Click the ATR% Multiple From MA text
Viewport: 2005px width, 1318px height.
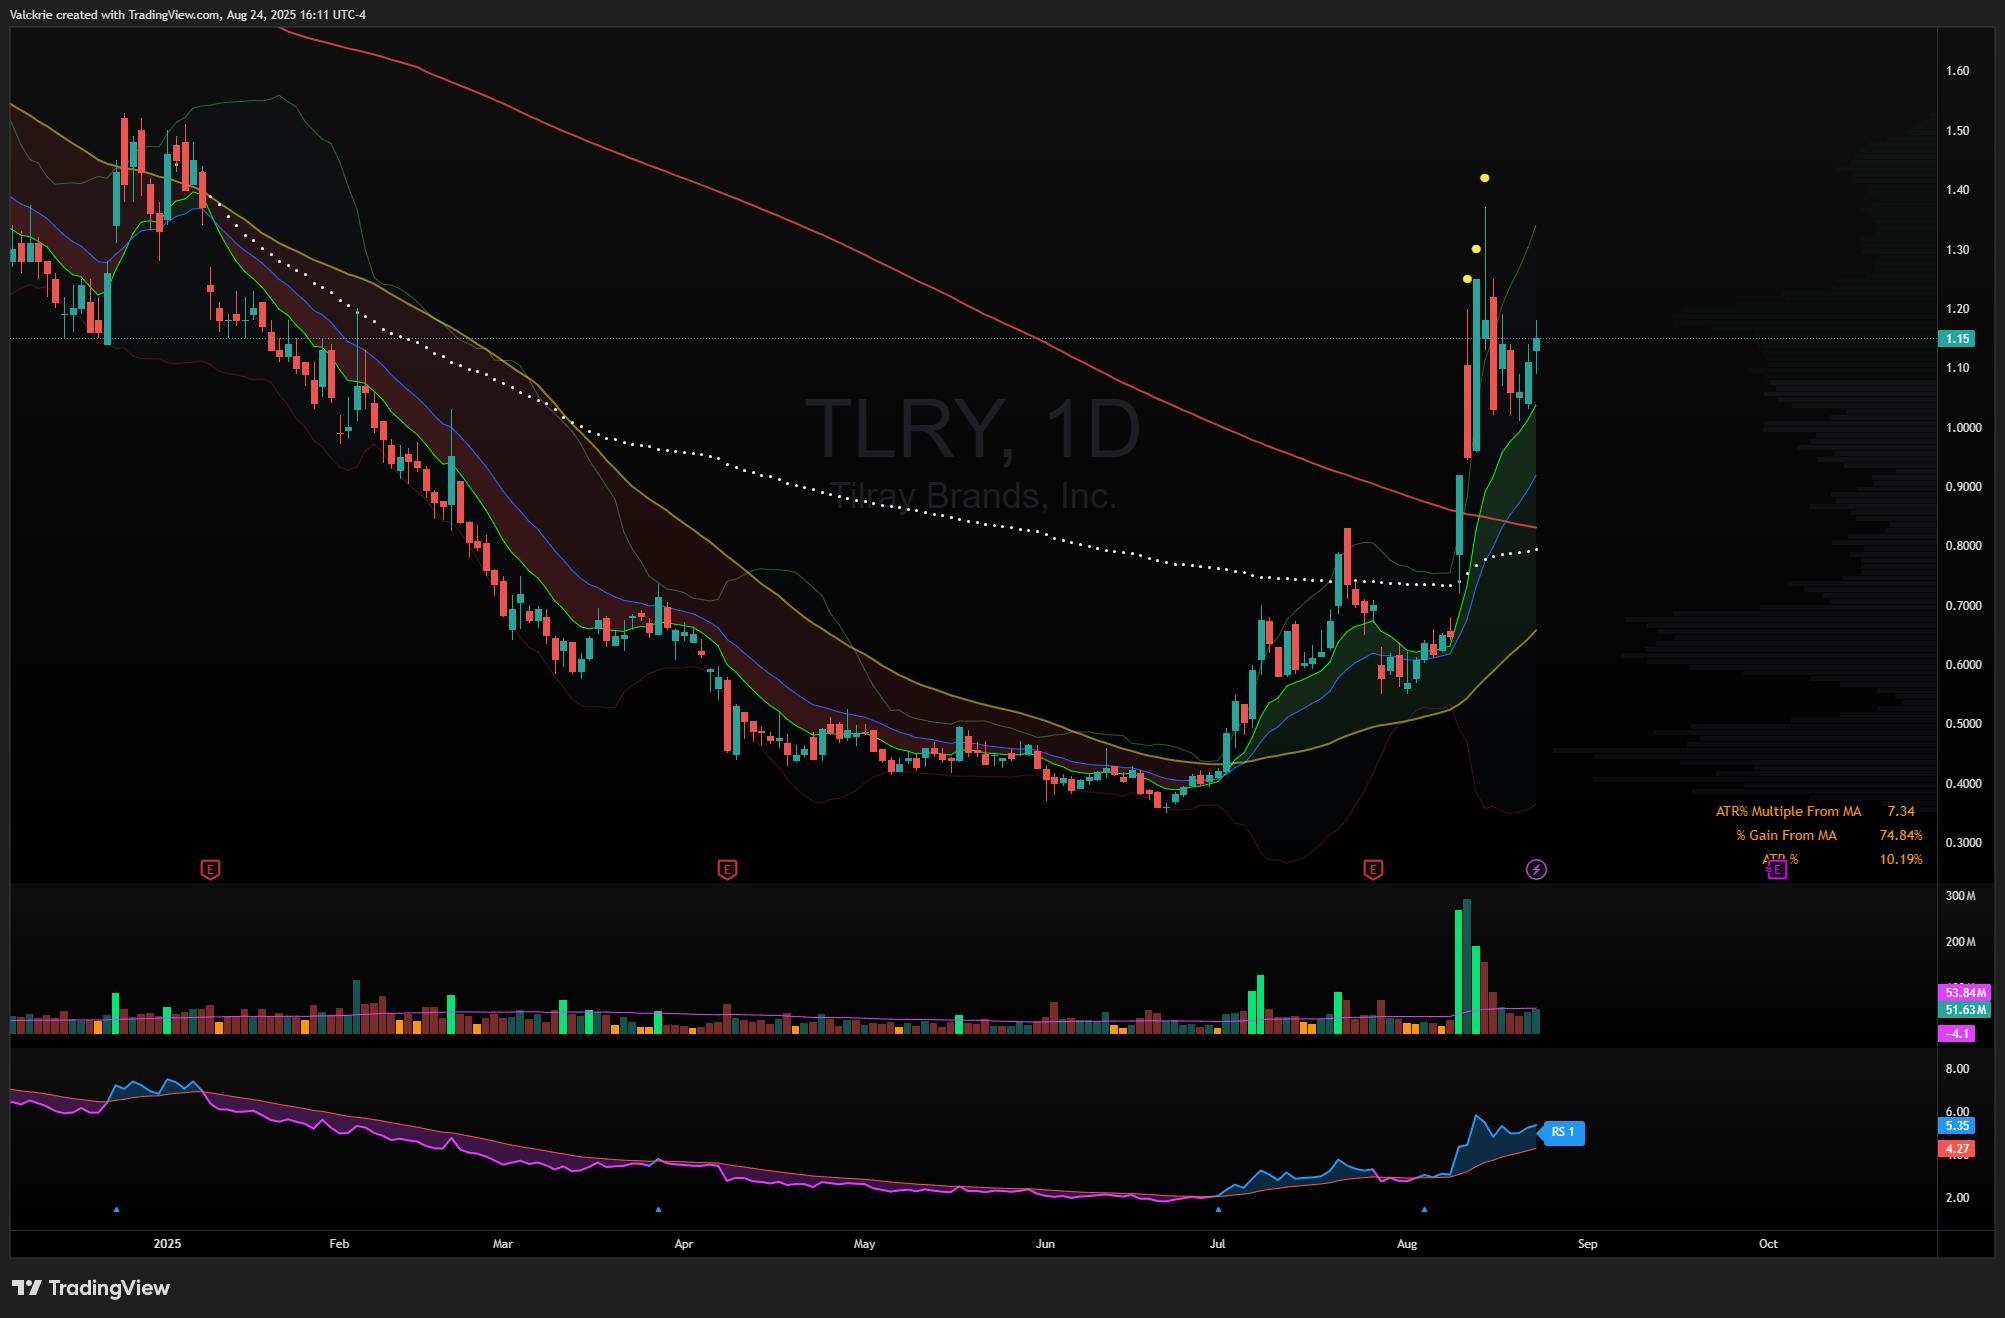pyautogui.click(x=1788, y=811)
